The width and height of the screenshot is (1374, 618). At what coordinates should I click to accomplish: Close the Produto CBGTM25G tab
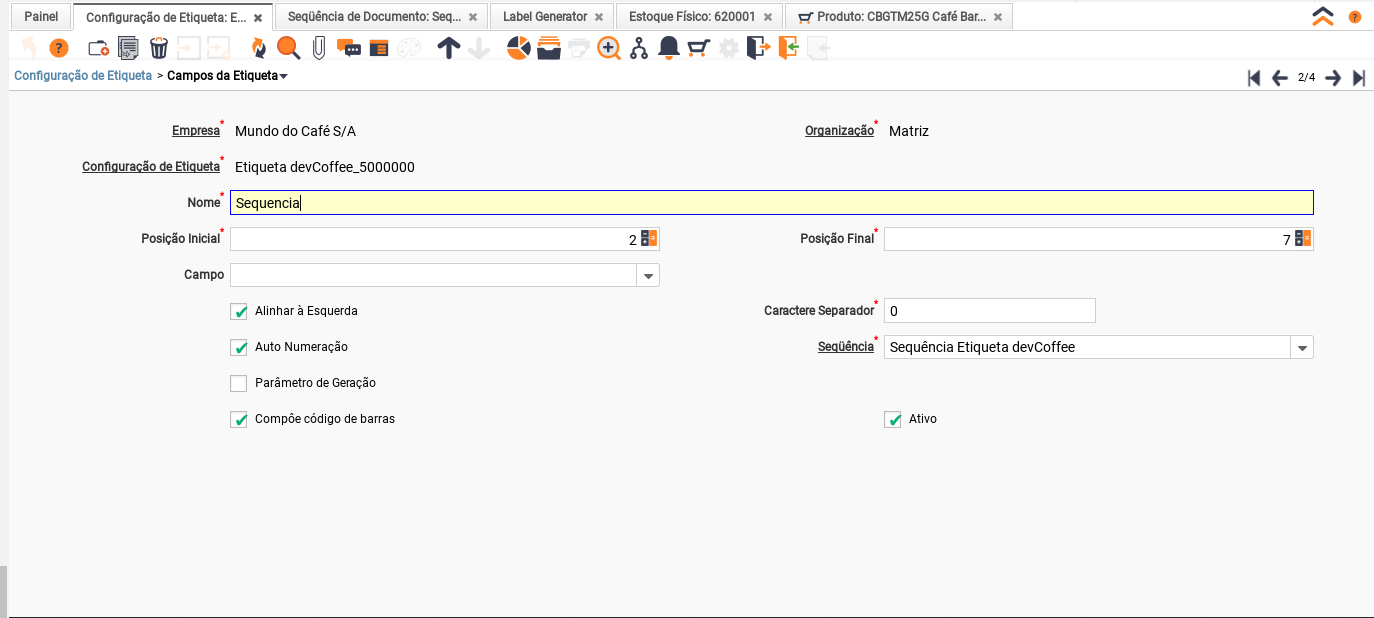click(x=997, y=17)
